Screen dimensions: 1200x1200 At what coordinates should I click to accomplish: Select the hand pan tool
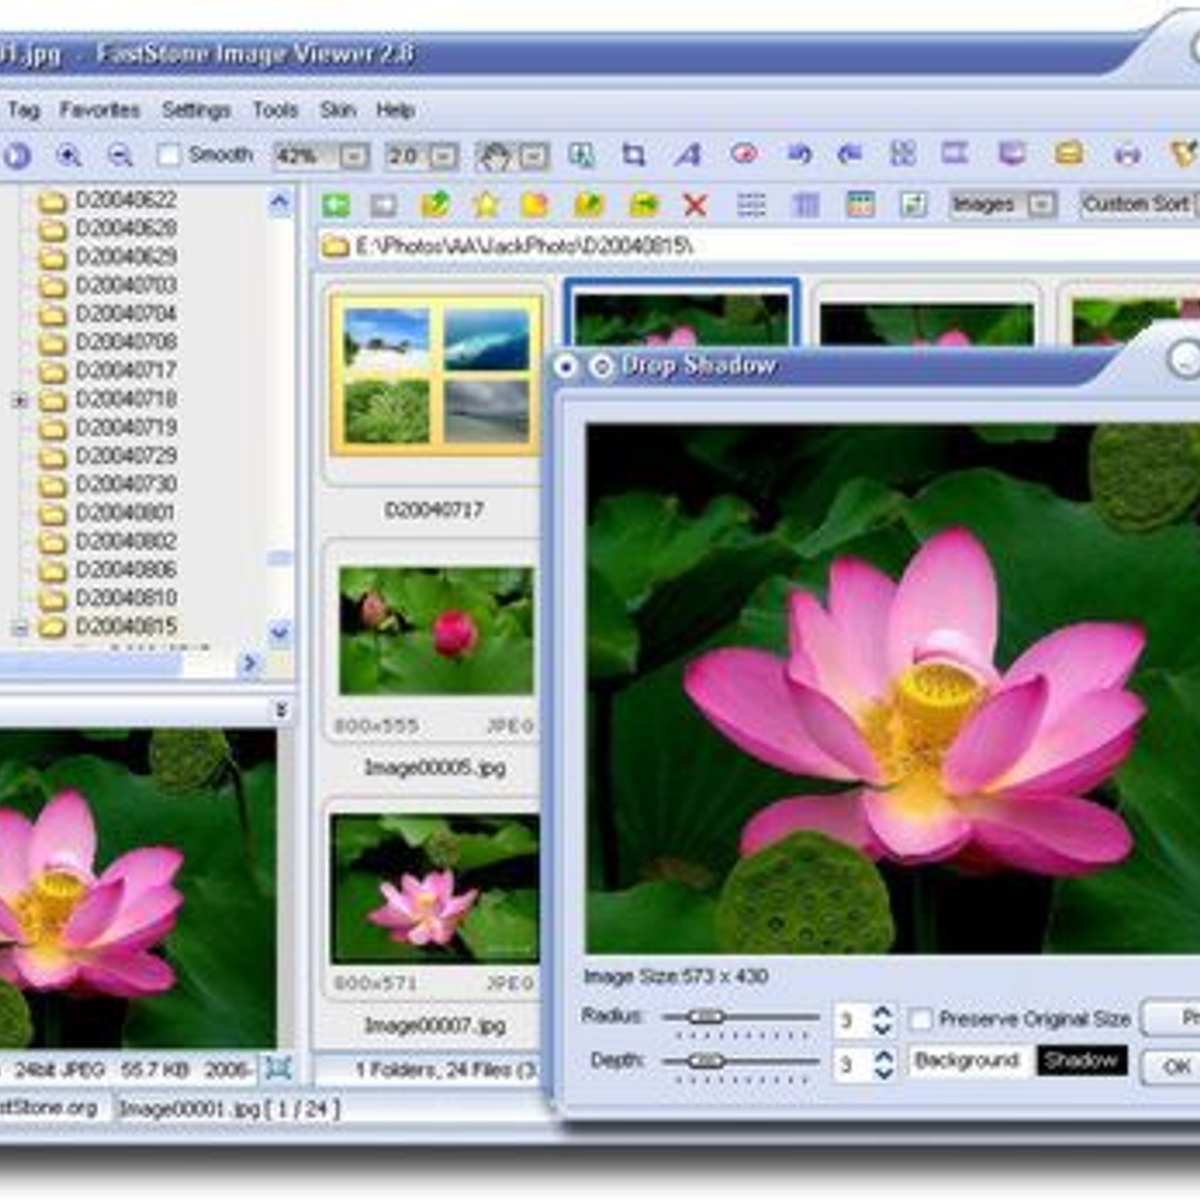[495, 156]
